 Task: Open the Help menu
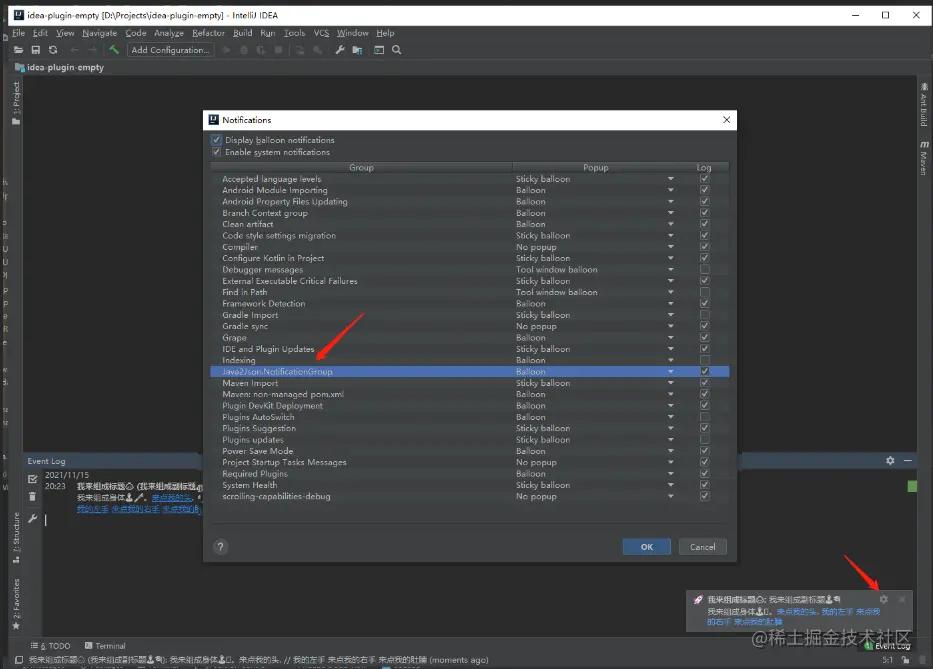click(x=385, y=33)
